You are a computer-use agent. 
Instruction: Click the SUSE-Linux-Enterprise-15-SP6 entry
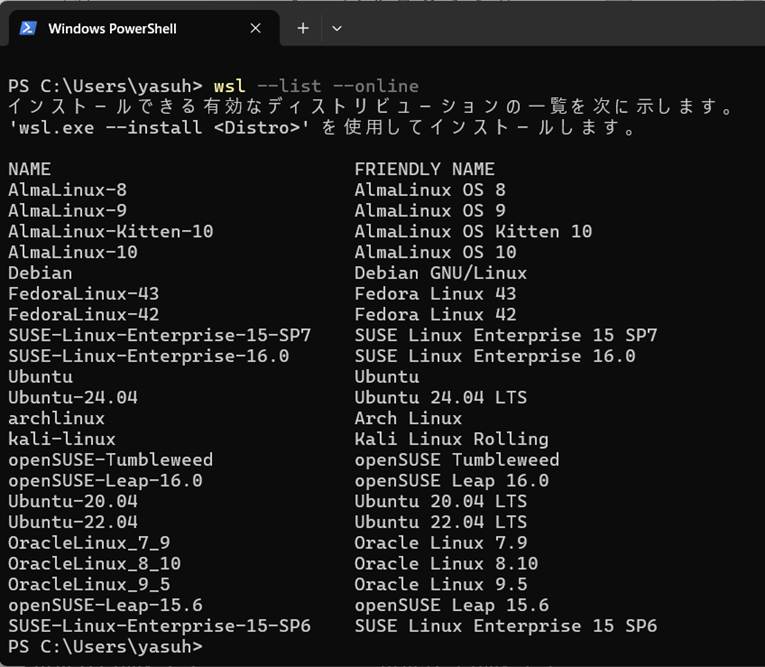pos(159,626)
